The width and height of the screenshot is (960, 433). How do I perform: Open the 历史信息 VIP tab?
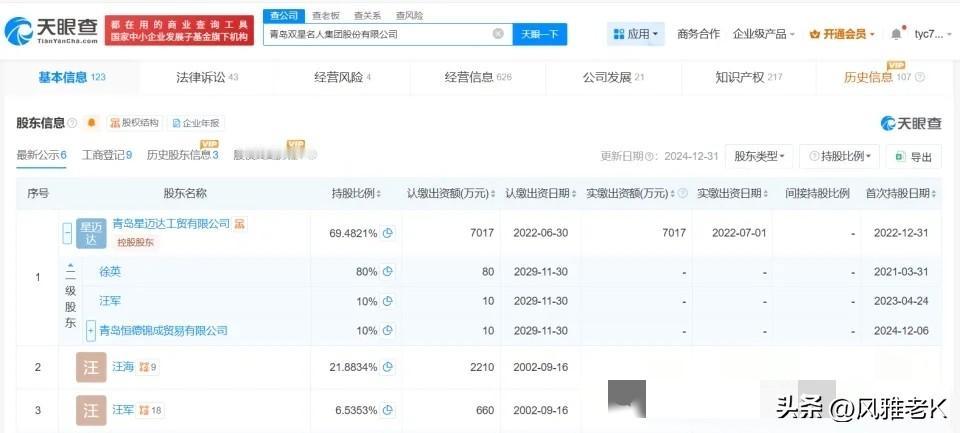coord(883,77)
